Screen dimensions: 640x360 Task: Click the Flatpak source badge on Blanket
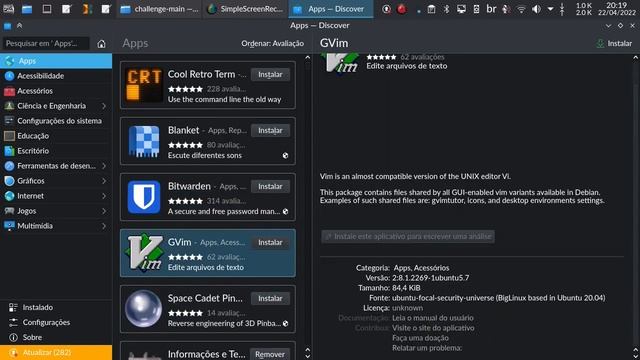[285, 156]
